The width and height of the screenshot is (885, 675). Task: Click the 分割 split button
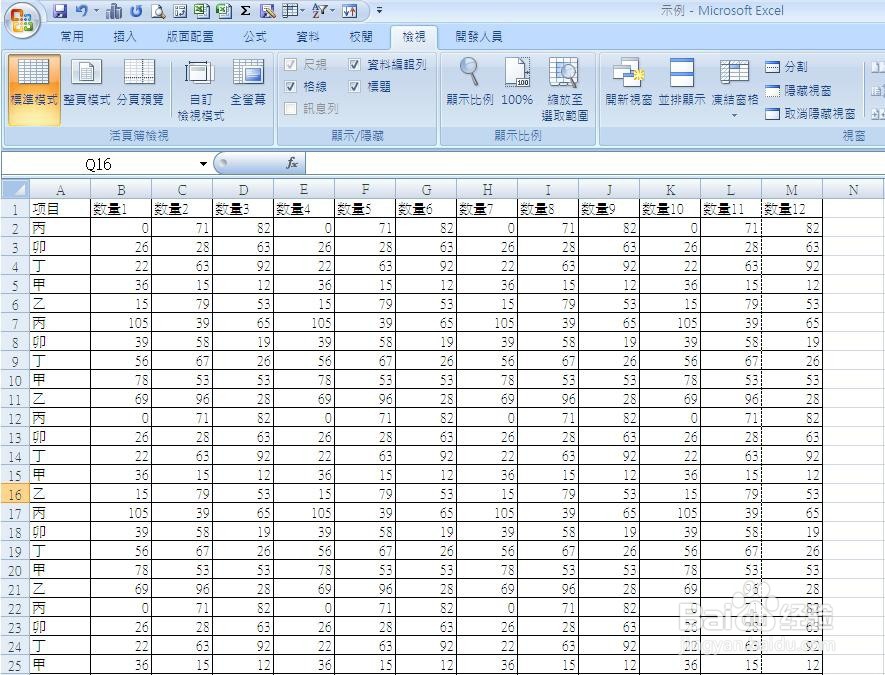(786, 67)
